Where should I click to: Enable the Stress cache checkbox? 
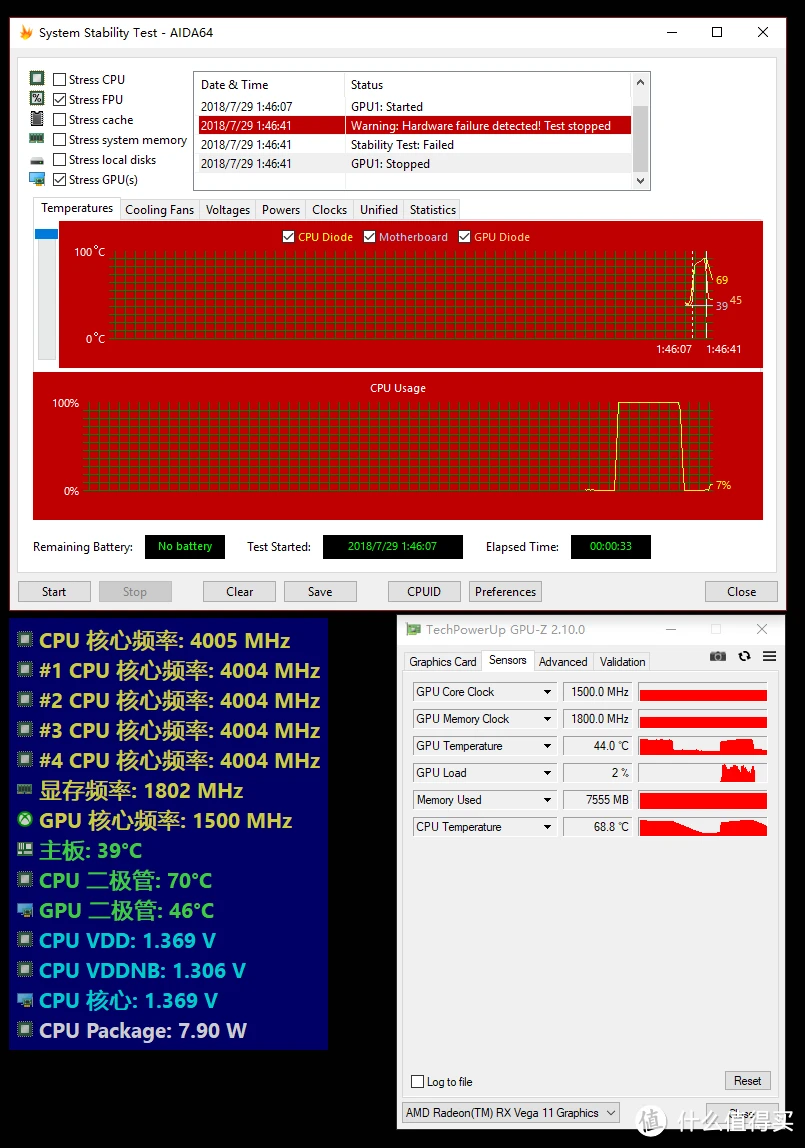[x=60, y=119]
